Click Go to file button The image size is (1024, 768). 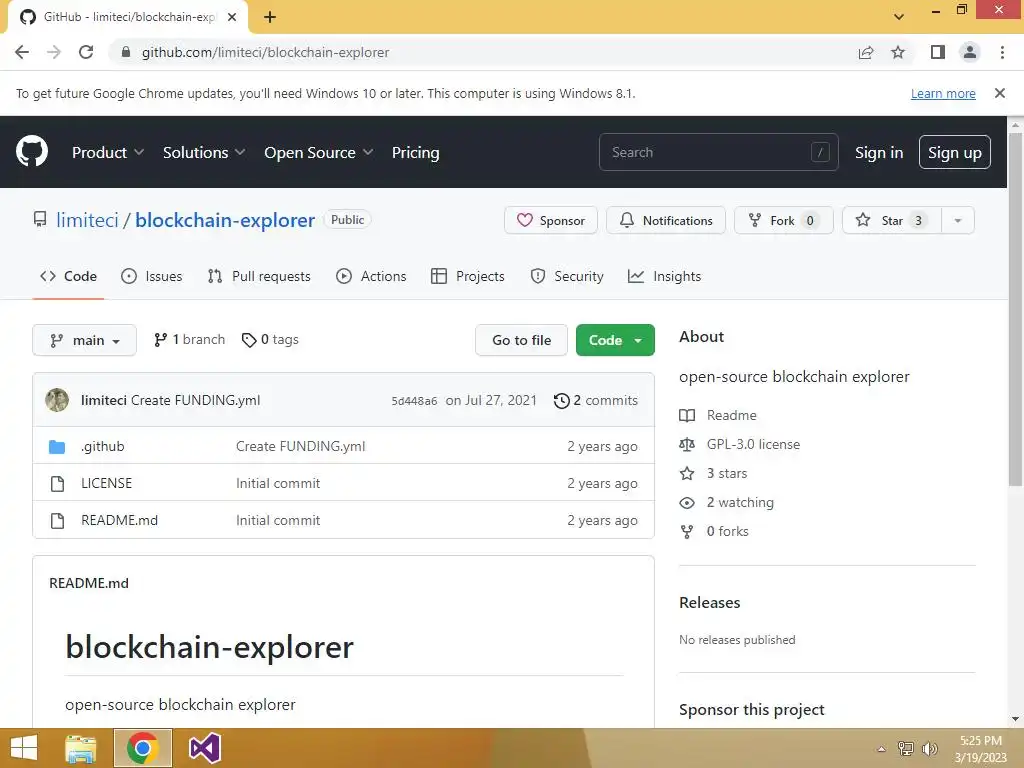click(521, 340)
